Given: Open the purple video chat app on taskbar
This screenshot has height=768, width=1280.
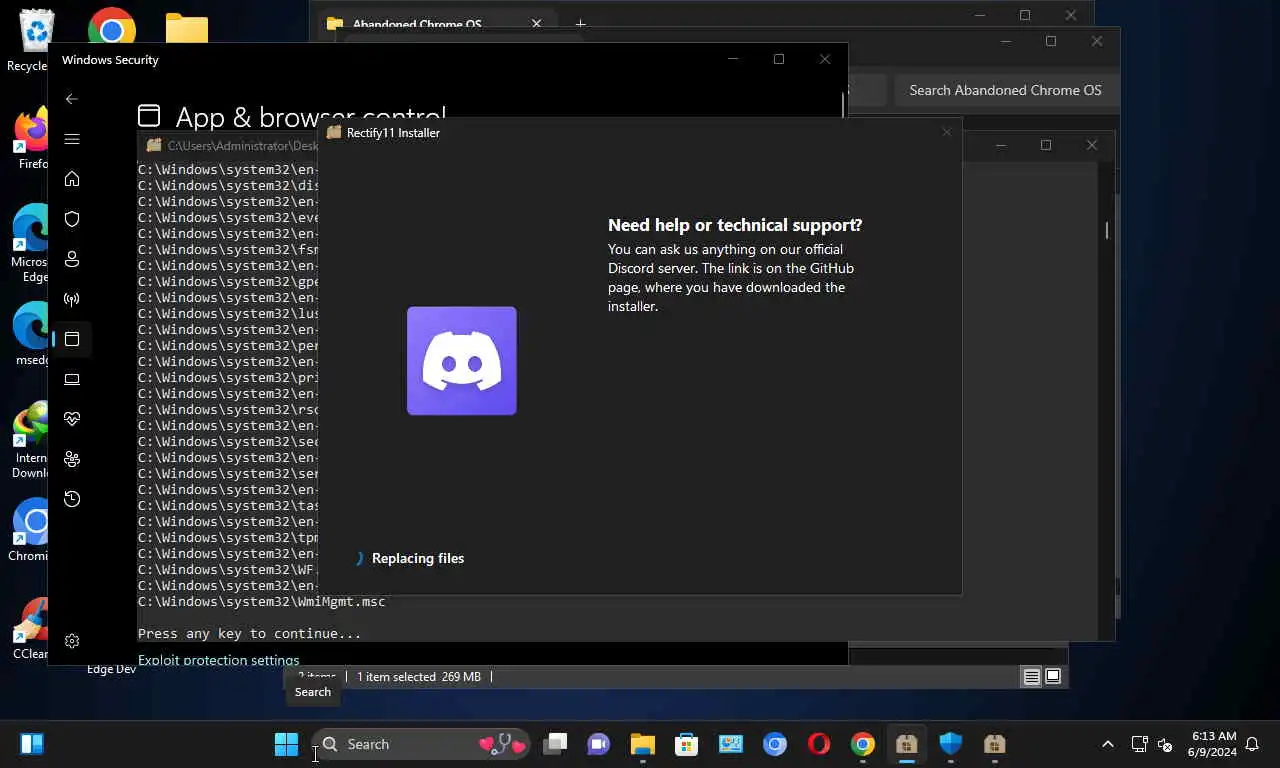Looking at the screenshot, I should click(x=599, y=744).
